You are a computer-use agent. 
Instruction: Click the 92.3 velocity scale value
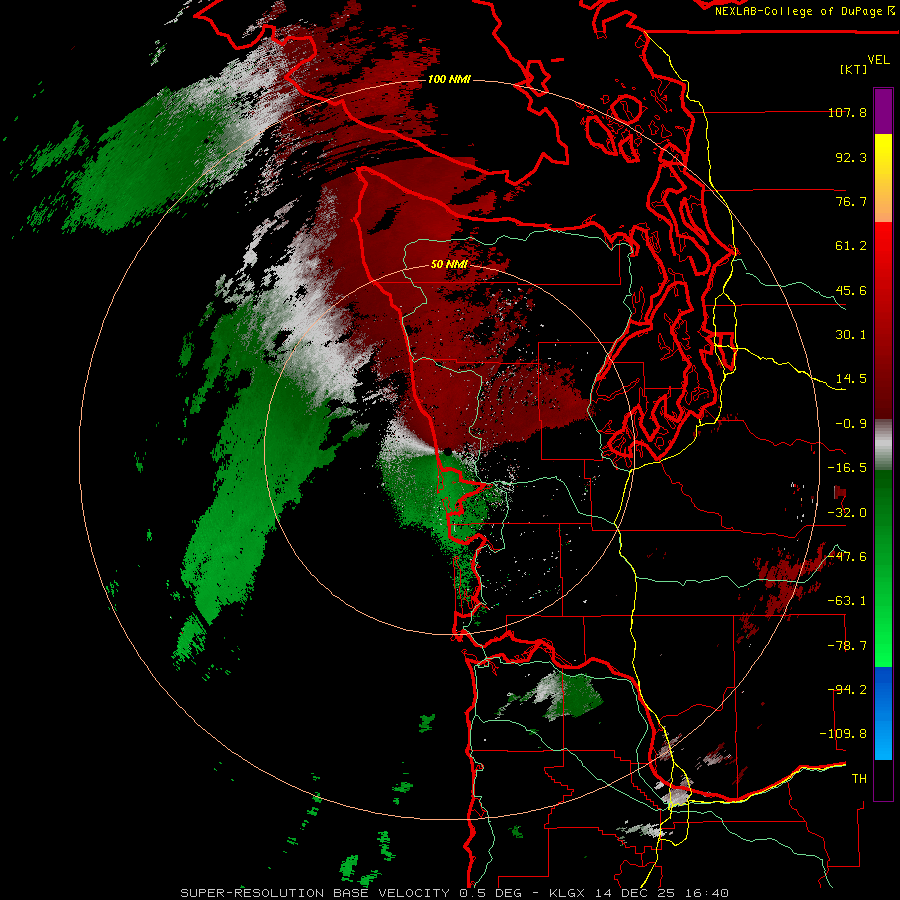click(x=851, y=157)
